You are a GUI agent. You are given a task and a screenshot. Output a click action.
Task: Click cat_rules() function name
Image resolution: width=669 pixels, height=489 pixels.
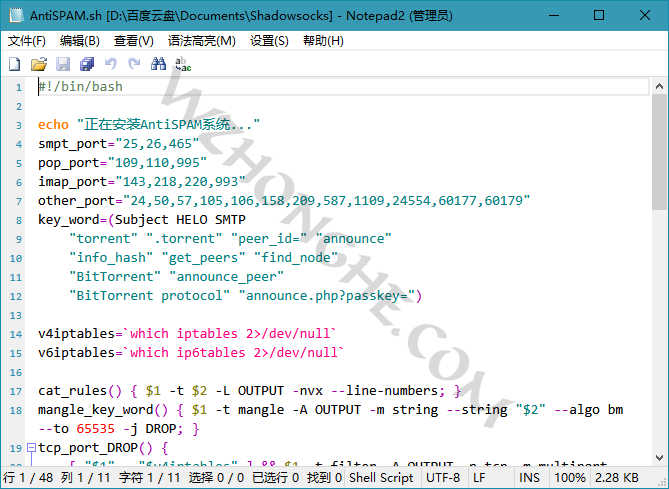80,391
